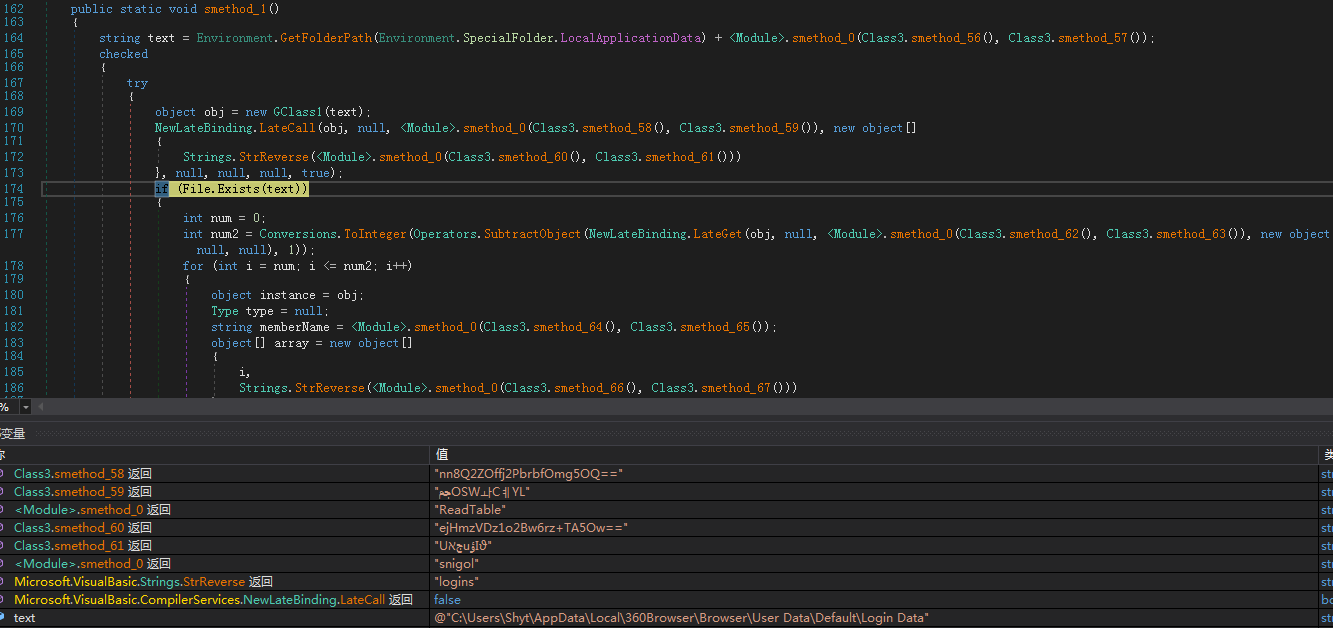The width and height of the screenshot is (1333, 628).
Task: Click smethod_61 on line 172
Action: (x=679, y=157)
